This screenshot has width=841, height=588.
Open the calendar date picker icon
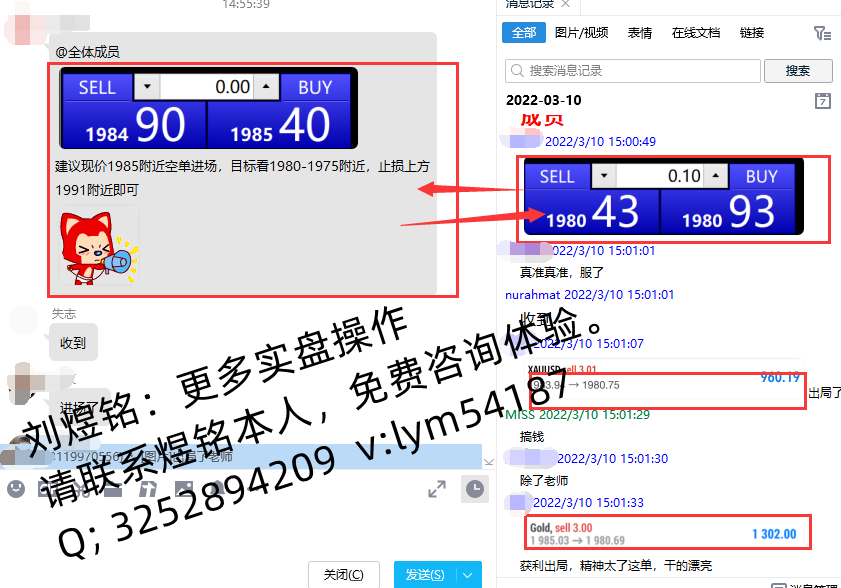click(822, 100)
